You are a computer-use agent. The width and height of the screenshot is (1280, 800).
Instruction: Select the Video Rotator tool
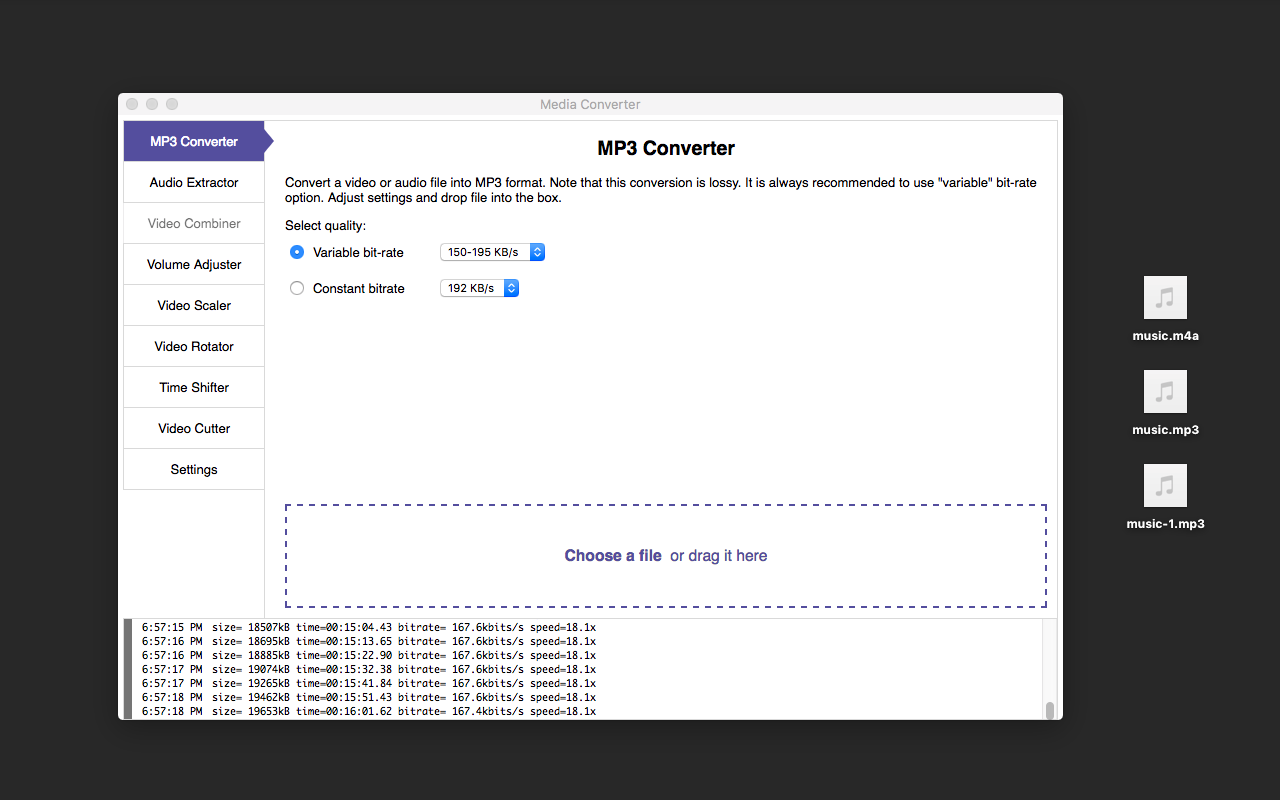tap(193, 346)
